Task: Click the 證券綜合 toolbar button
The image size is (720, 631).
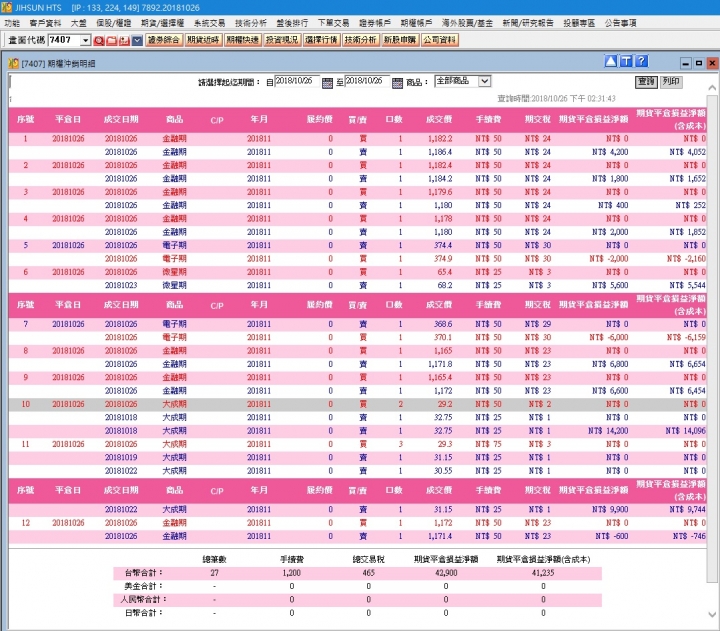Action: (163, 40)
